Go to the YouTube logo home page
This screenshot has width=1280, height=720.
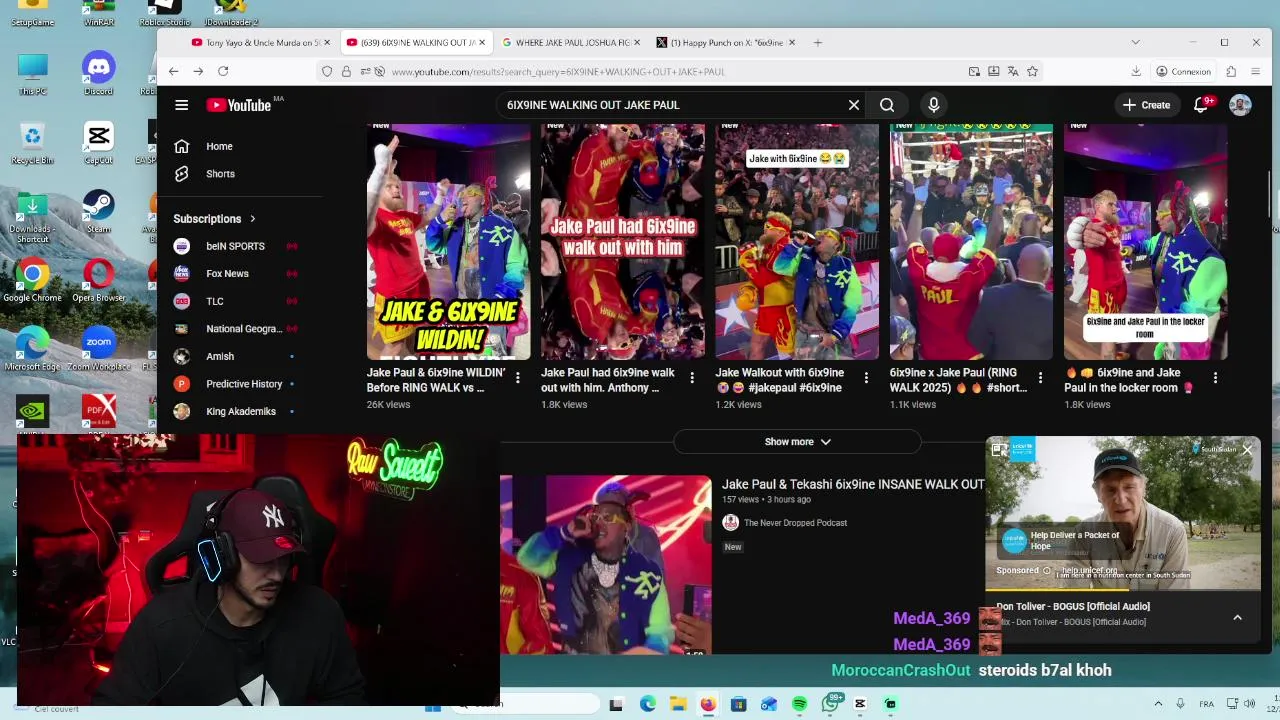[239, 105]
